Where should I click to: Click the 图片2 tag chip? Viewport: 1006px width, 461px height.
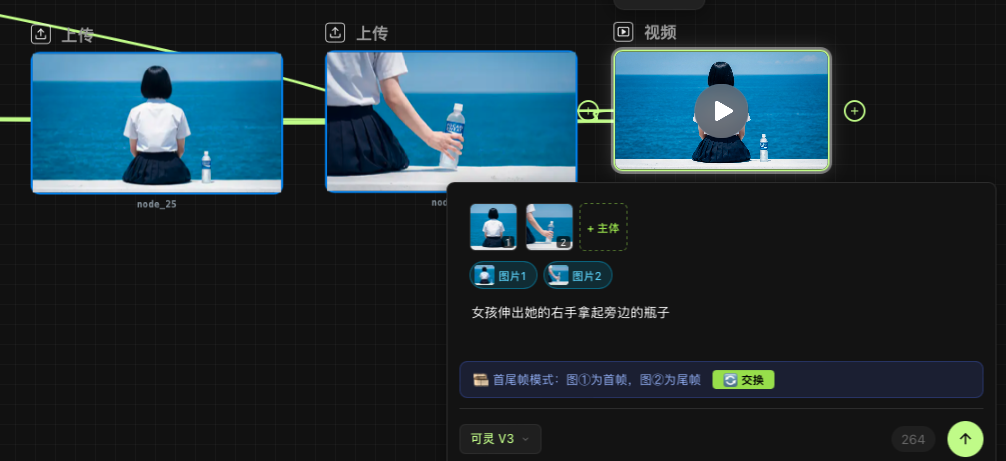(x=577, y=275)
